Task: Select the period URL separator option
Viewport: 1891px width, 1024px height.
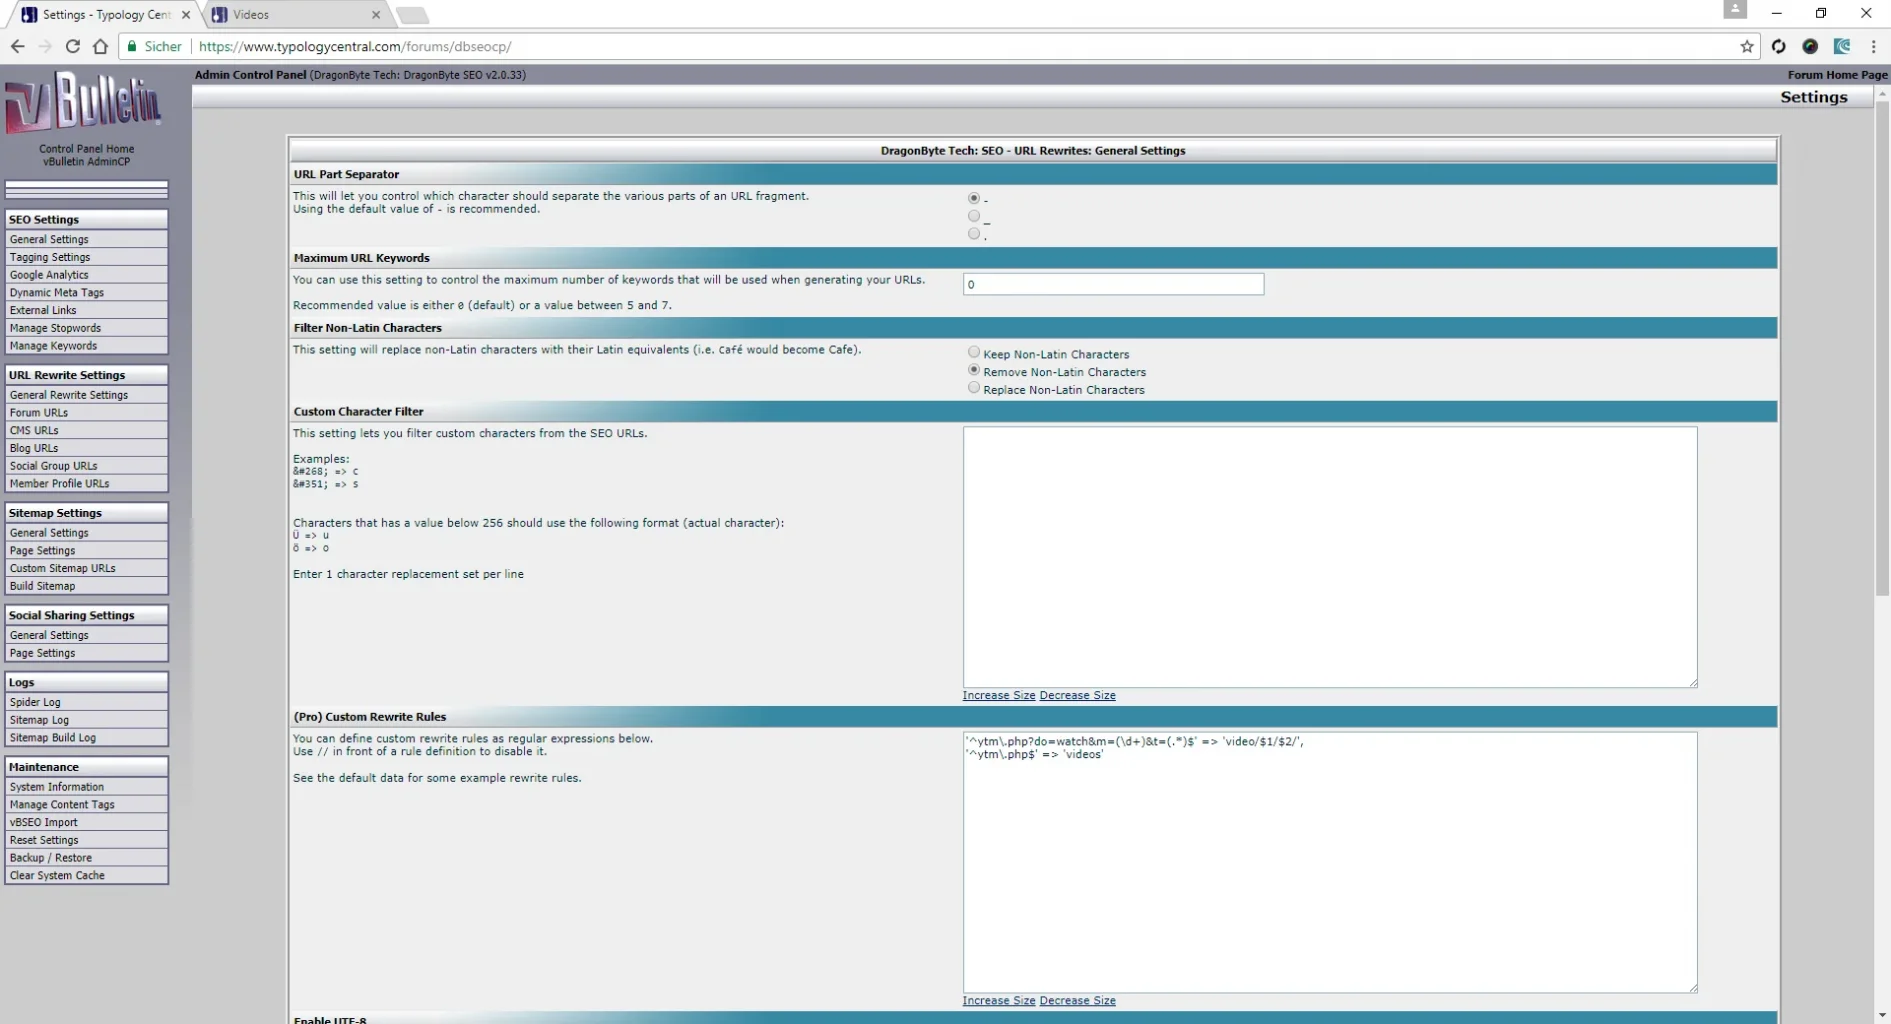Action: pyautogui.click(x=974, y=233)
